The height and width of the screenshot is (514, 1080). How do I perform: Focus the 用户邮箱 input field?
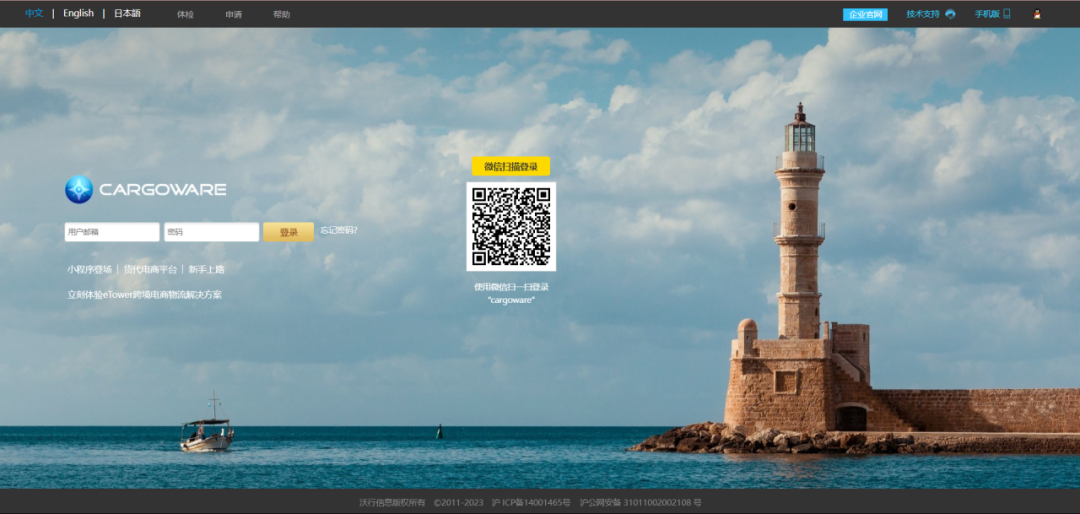pos(112,232)
